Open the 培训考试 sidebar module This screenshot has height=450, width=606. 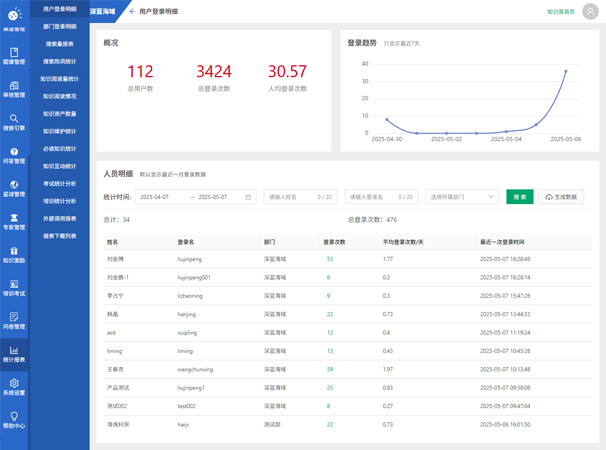(x=14, y=288)
